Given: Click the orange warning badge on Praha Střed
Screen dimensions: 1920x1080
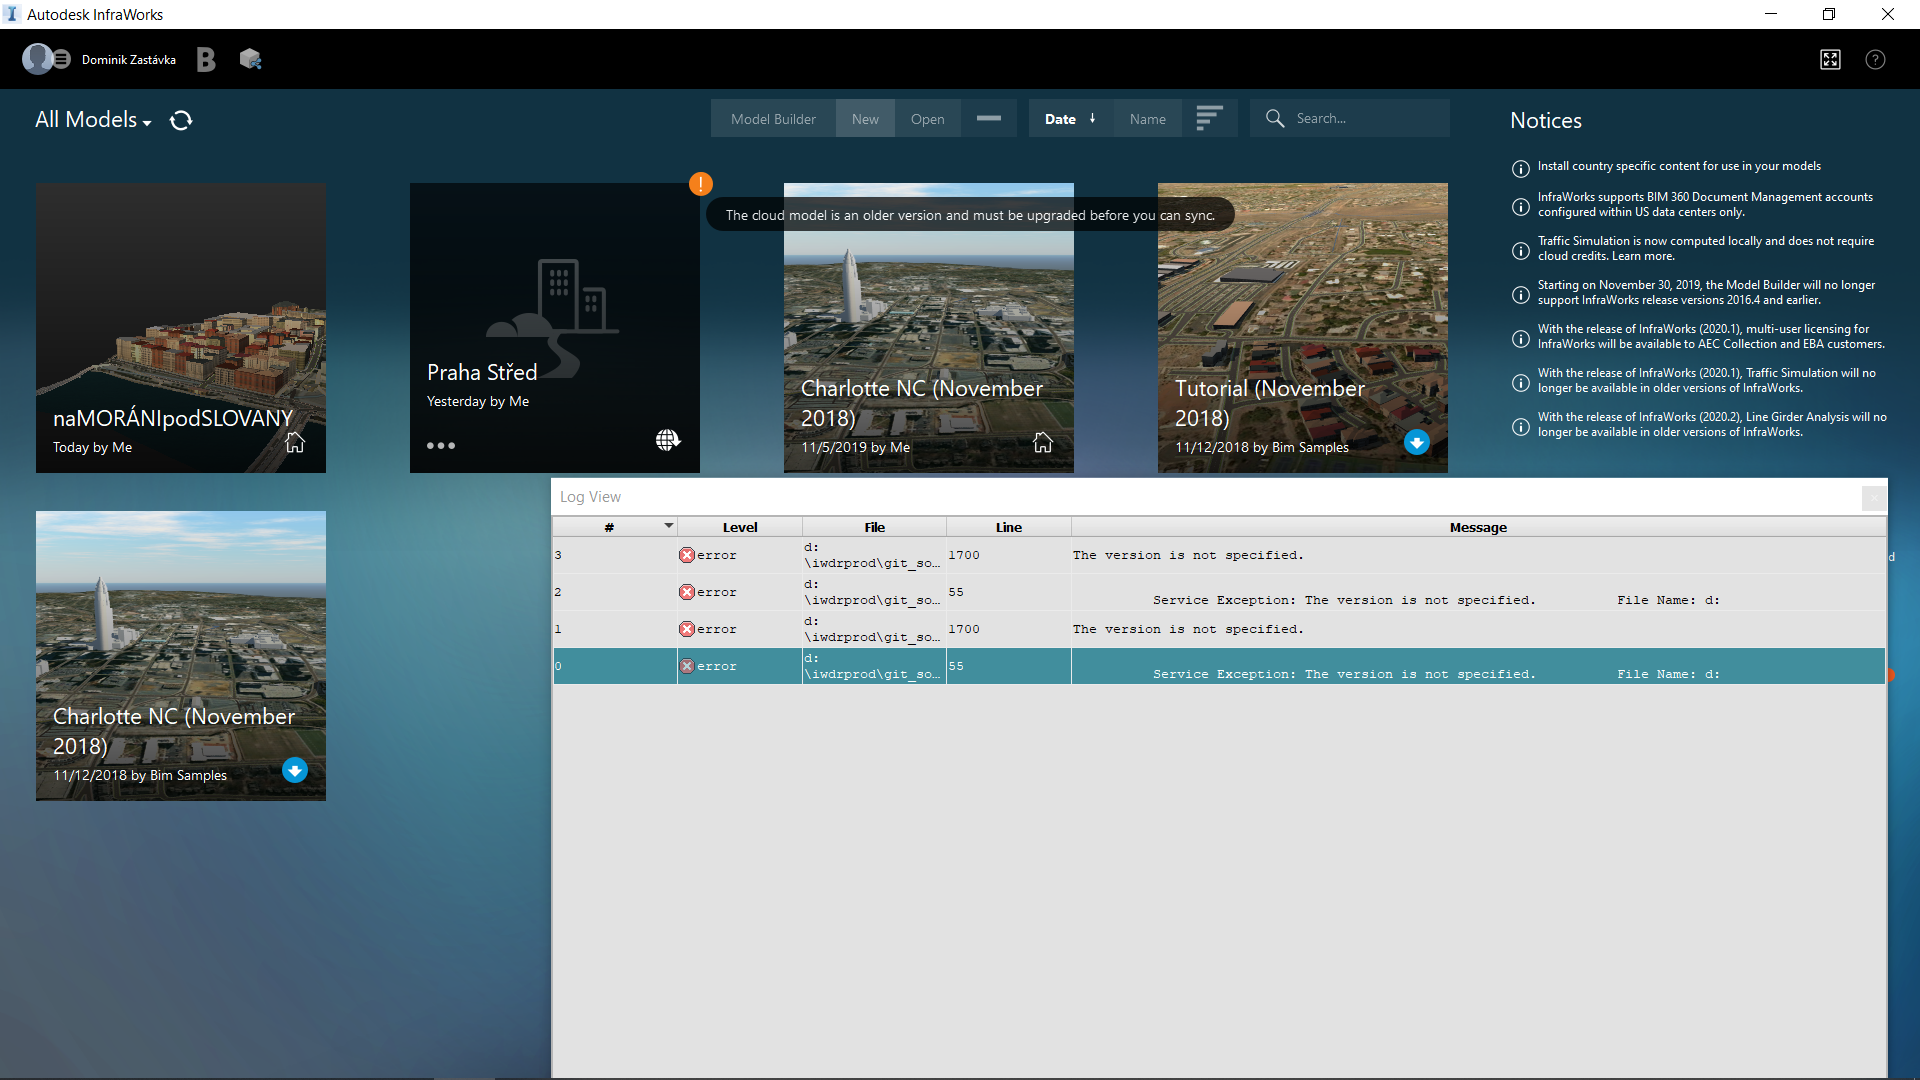Looking at the screenshot, I should coord(700,184).
